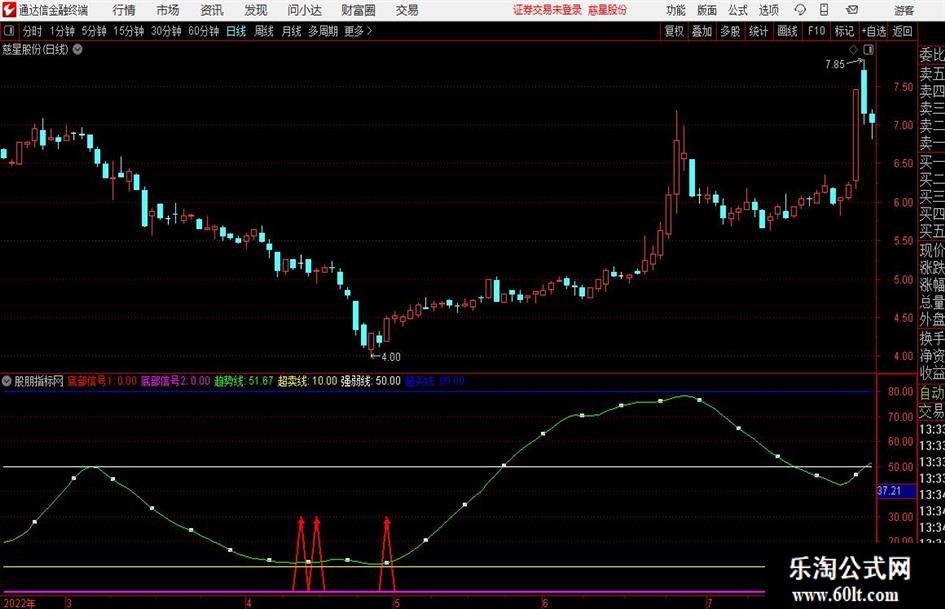
Task: Open the customer service headset icon
Action: 800,10
